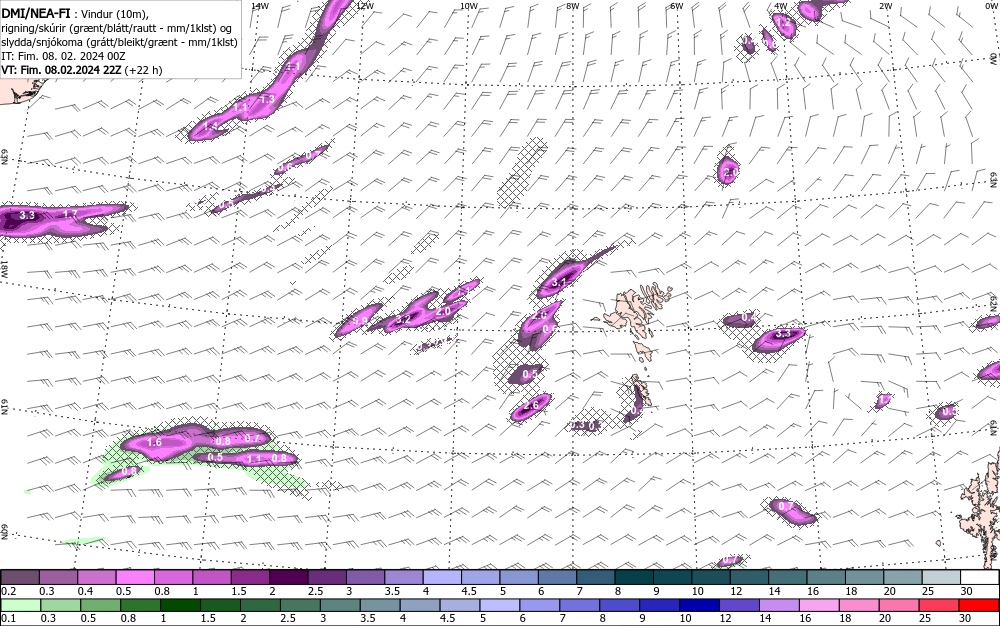Click the pale grey swatch after upper label 25
Screen dimensions: 1000x626
pyautogui.click(x=941, y=577)
